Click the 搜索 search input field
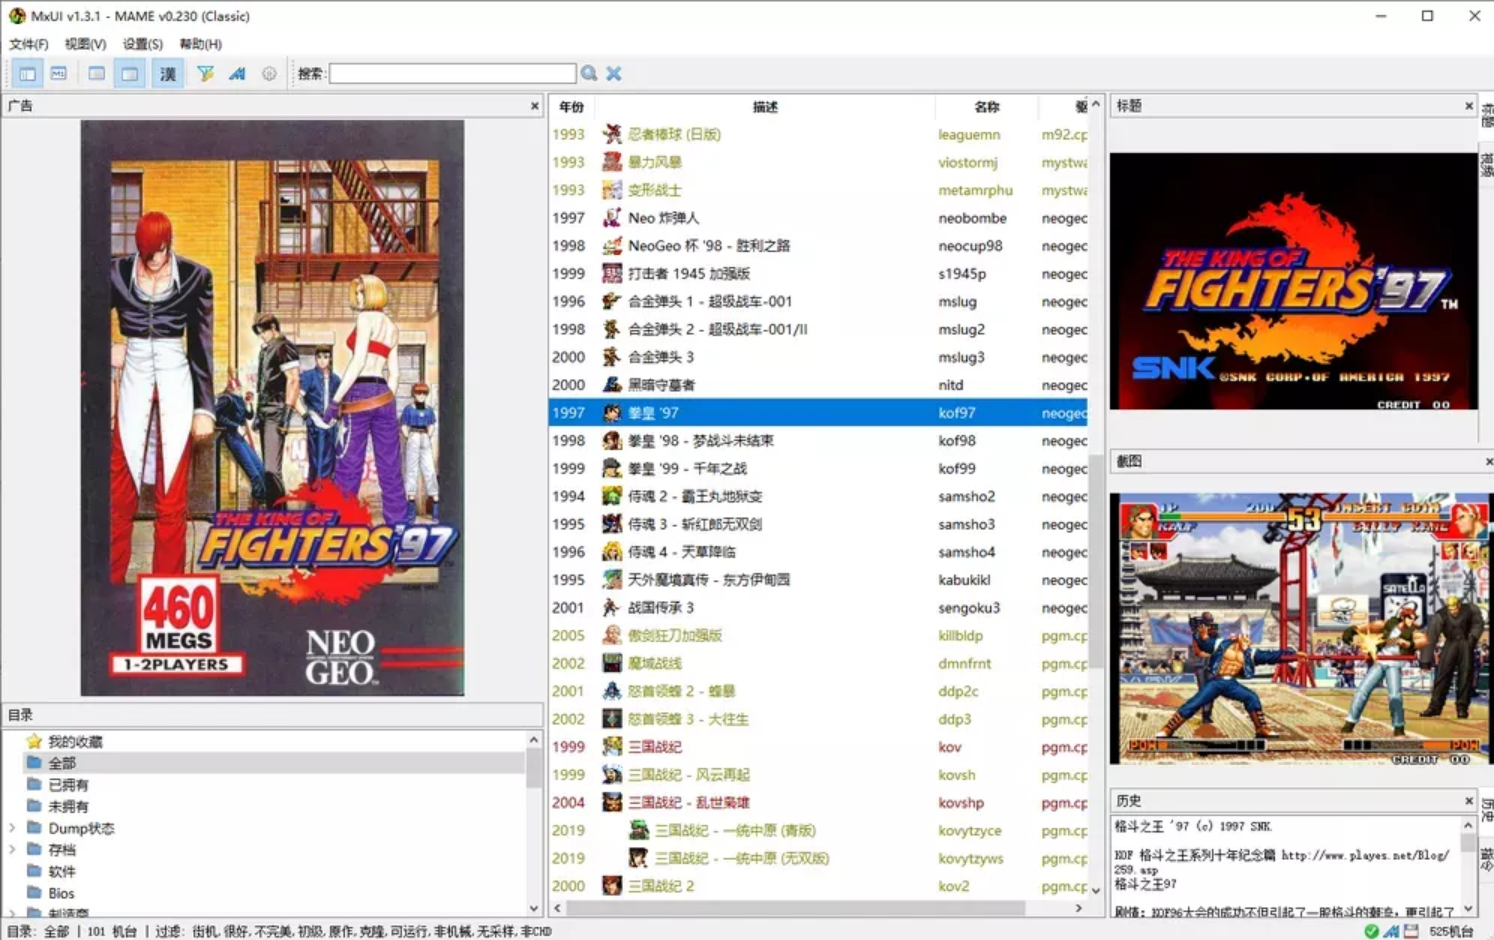Screen dimensions: 1494x940 click(452, 73)
